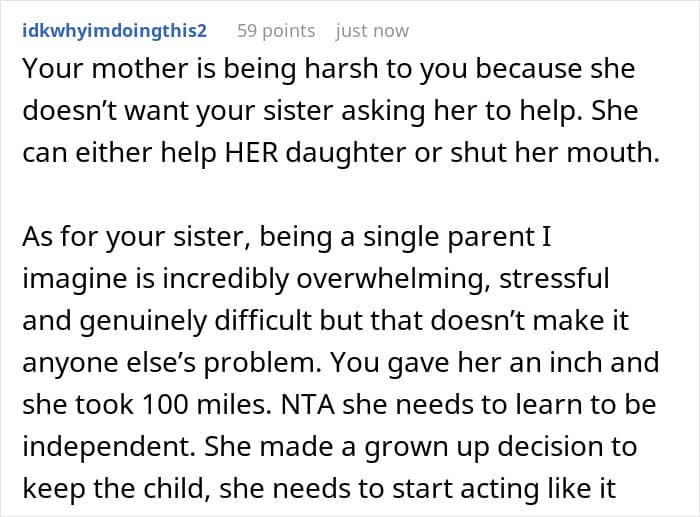Image resolution: width=700 pixels, height=517 pixels.
Task: Open the idkwhyimdoingthis2 user profile
Action: tap(113, 30)
